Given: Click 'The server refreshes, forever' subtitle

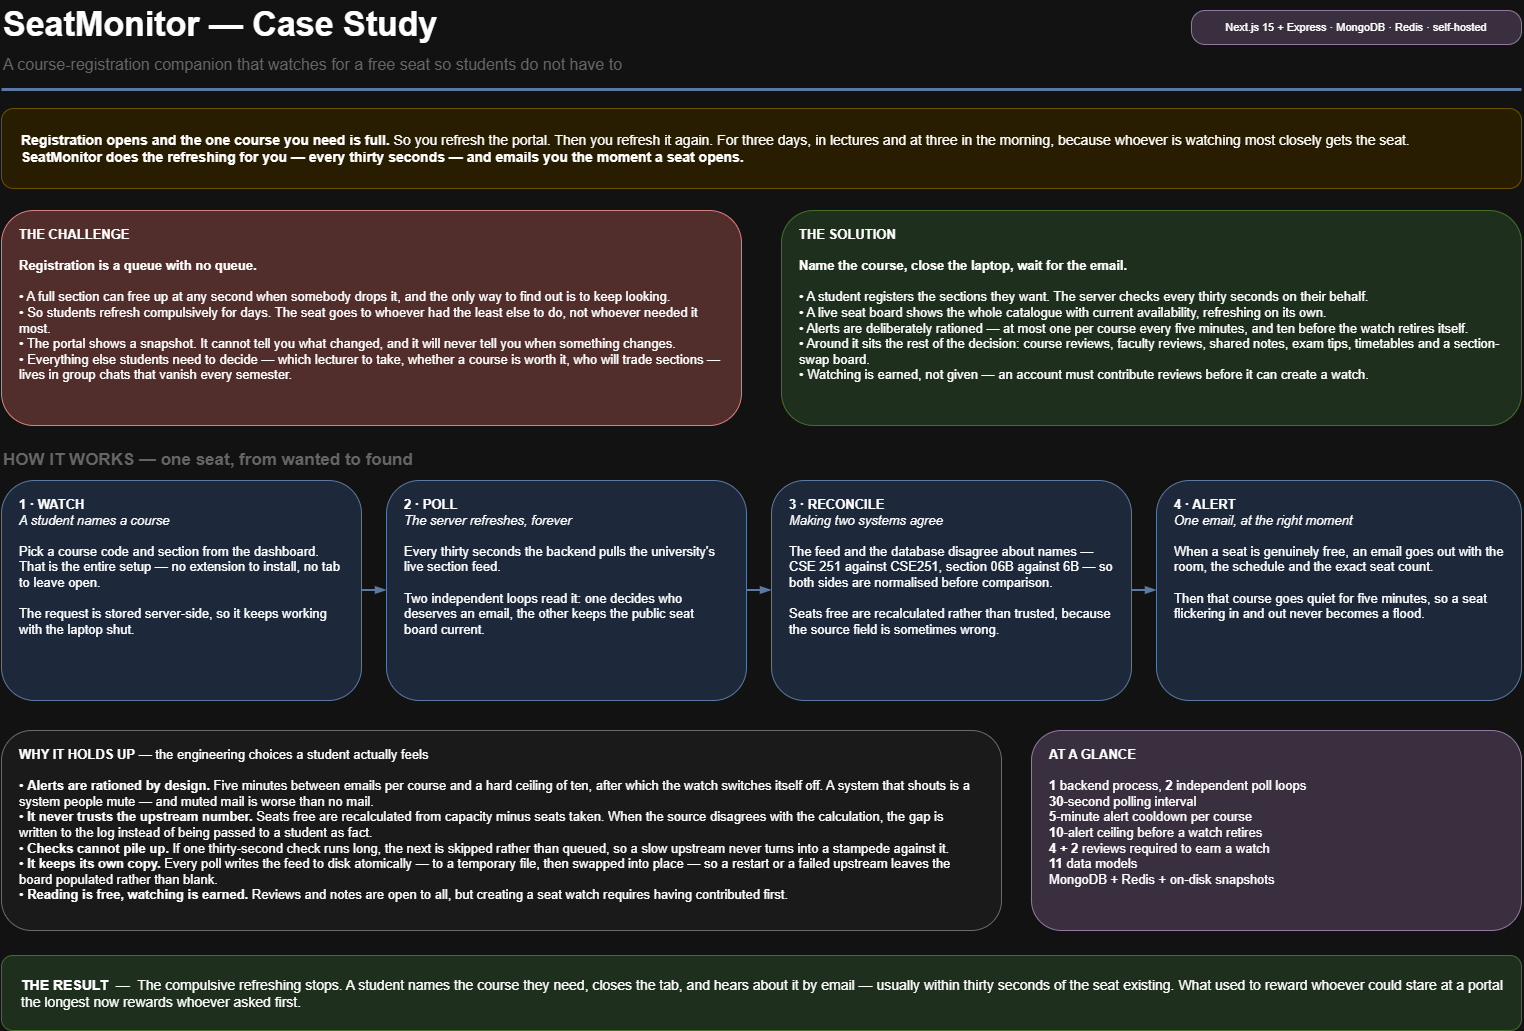Looking at the screenshot, I should [x=488, y=521].
